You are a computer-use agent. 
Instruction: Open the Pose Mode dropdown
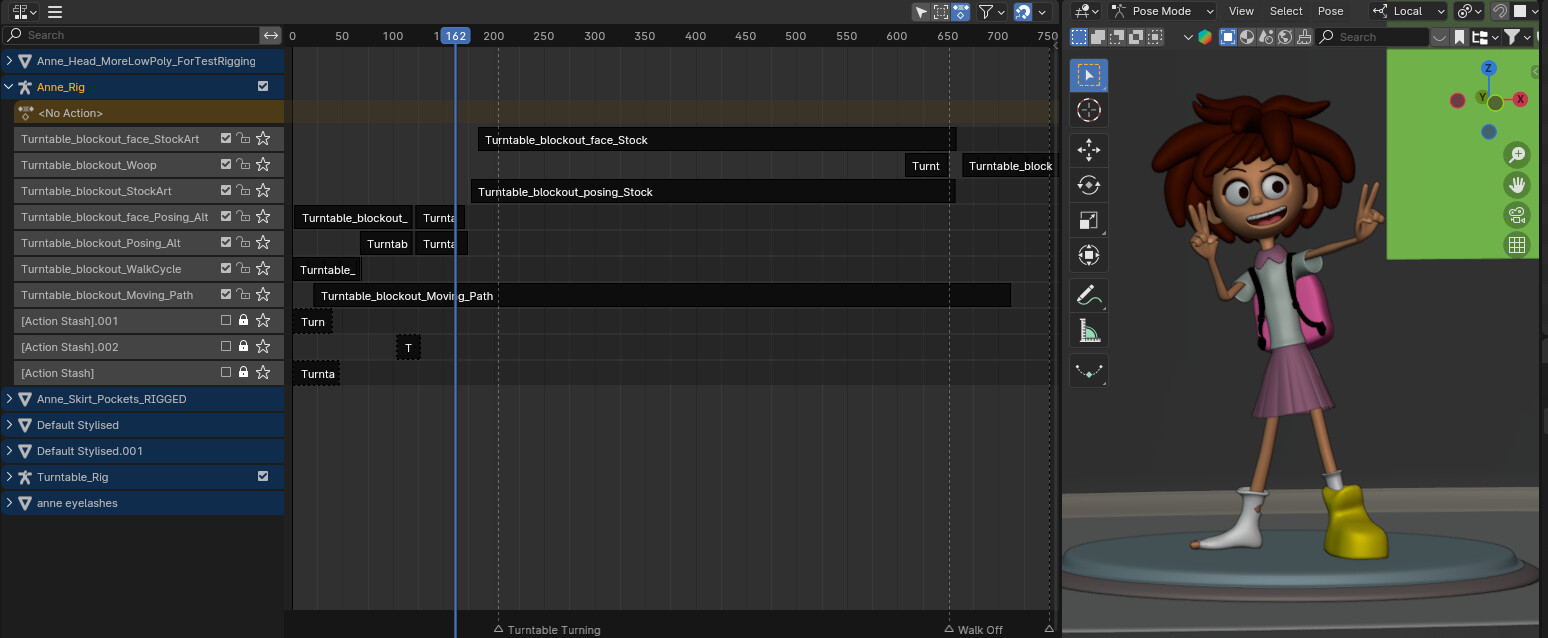[1162, 11]
